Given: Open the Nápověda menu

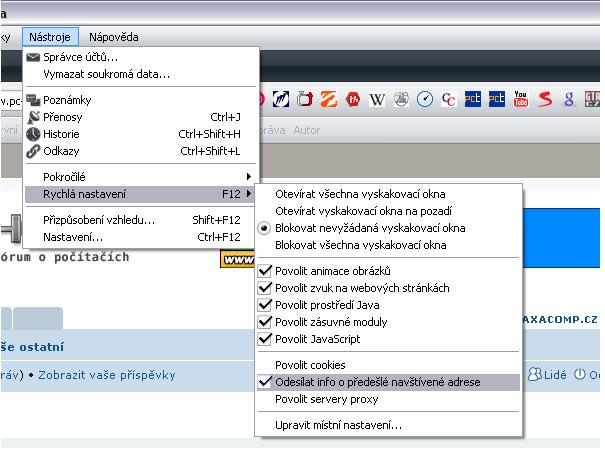Looking at the screenshot, I should click(x=113, y=37).
